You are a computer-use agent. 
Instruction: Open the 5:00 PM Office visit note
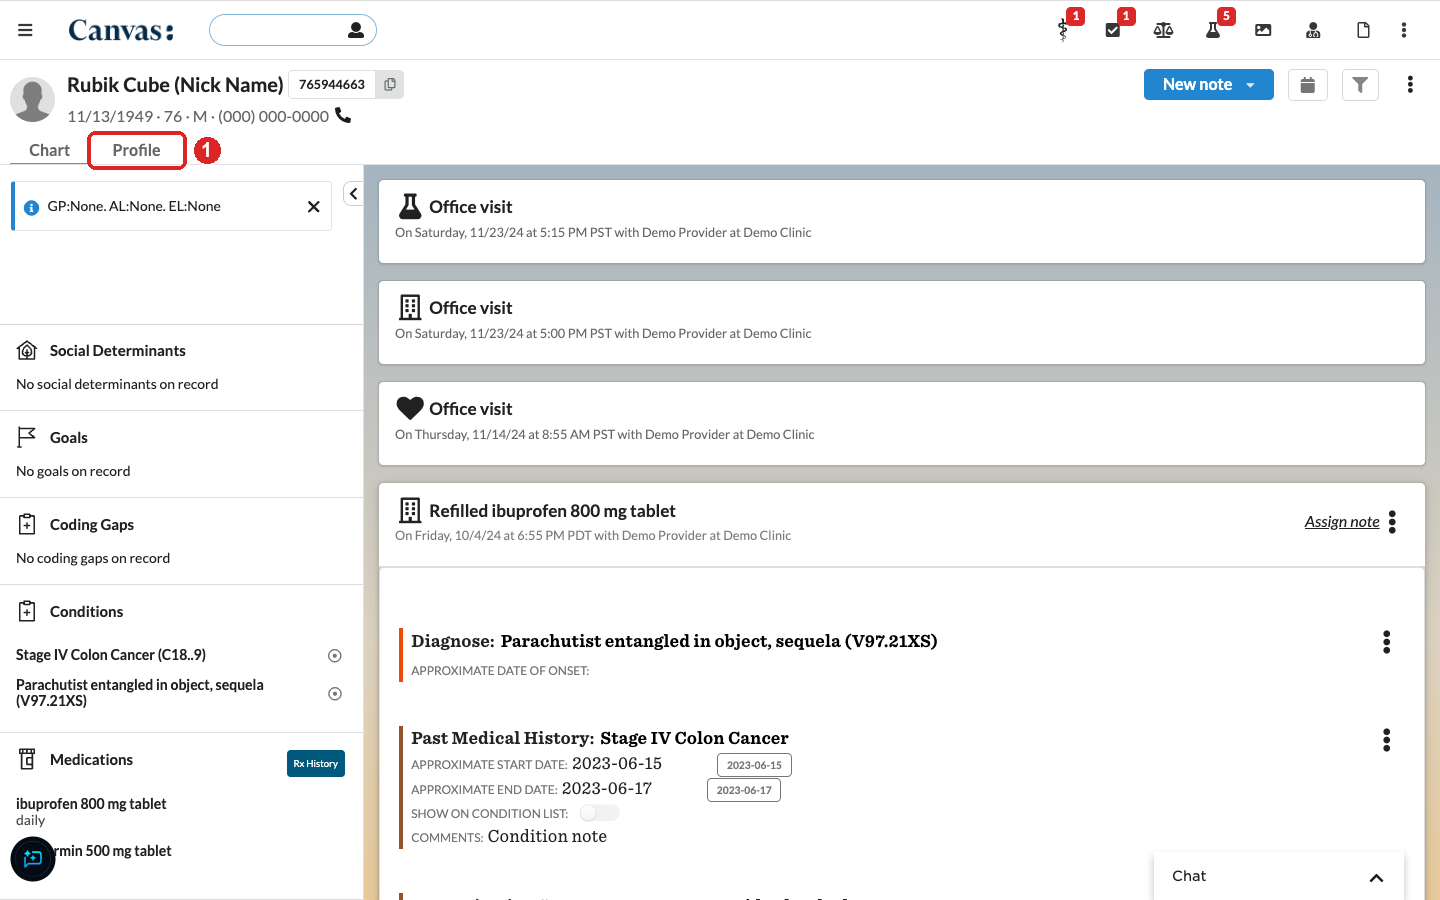pos(902,322)
